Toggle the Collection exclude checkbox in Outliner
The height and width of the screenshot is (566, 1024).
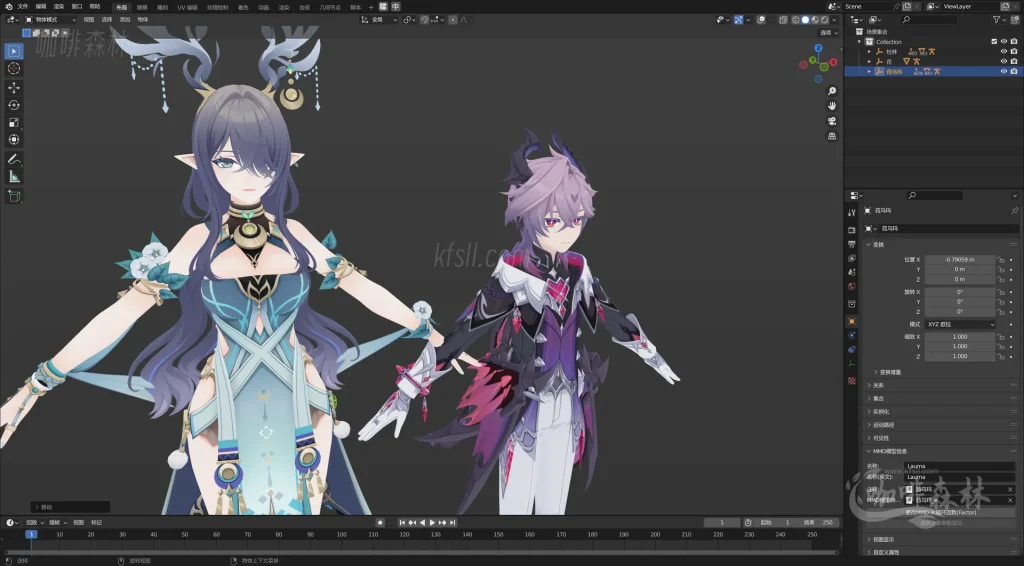click(x=994, y=42)
